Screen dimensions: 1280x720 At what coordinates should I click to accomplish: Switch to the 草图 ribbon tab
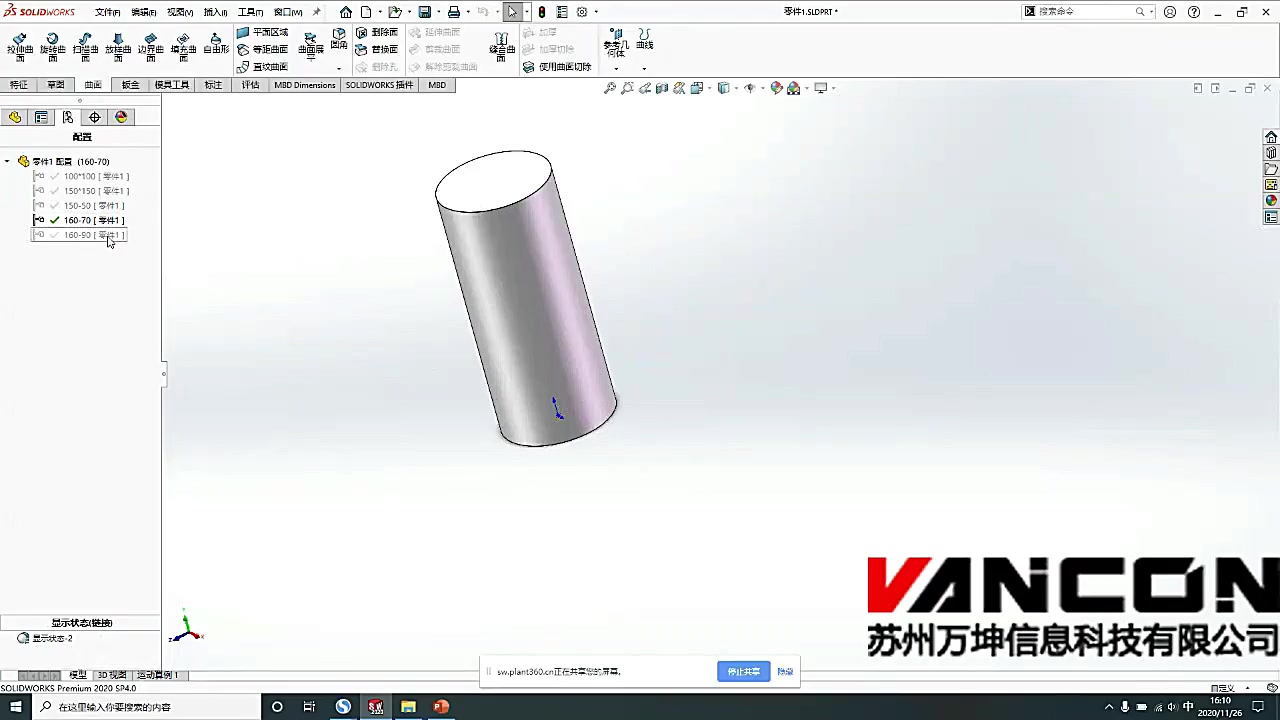coord(56,85)
